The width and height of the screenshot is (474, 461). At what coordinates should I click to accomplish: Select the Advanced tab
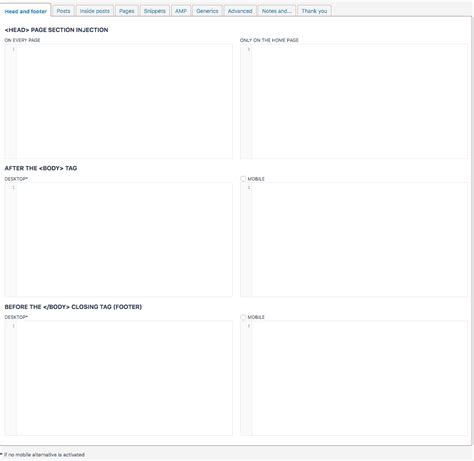point(240,11)
